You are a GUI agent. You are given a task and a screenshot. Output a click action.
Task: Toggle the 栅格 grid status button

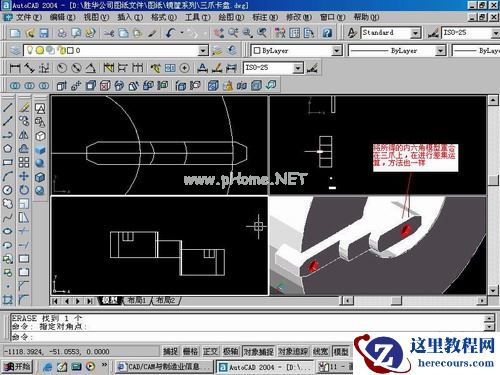point(190,351)
